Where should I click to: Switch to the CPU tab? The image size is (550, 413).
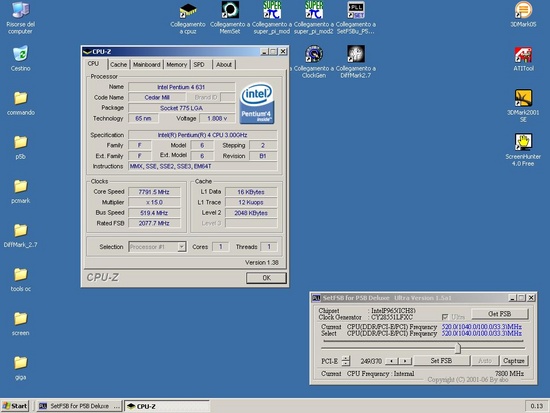[93, 64]
